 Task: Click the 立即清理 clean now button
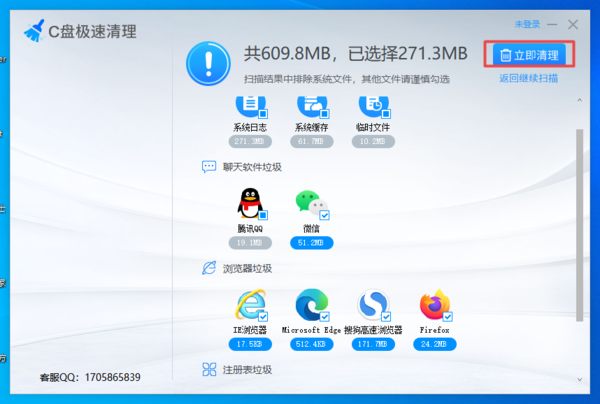[x=529, y=55]
